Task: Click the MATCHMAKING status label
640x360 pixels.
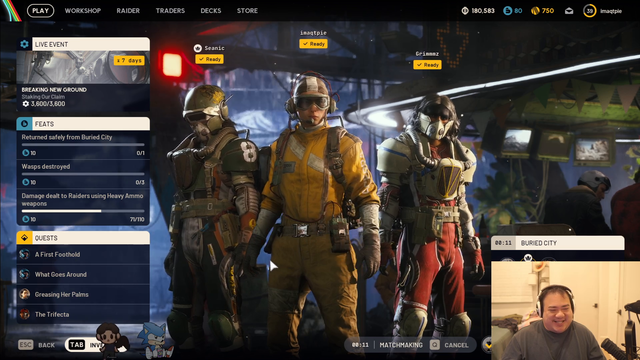Action: point(401,345)
